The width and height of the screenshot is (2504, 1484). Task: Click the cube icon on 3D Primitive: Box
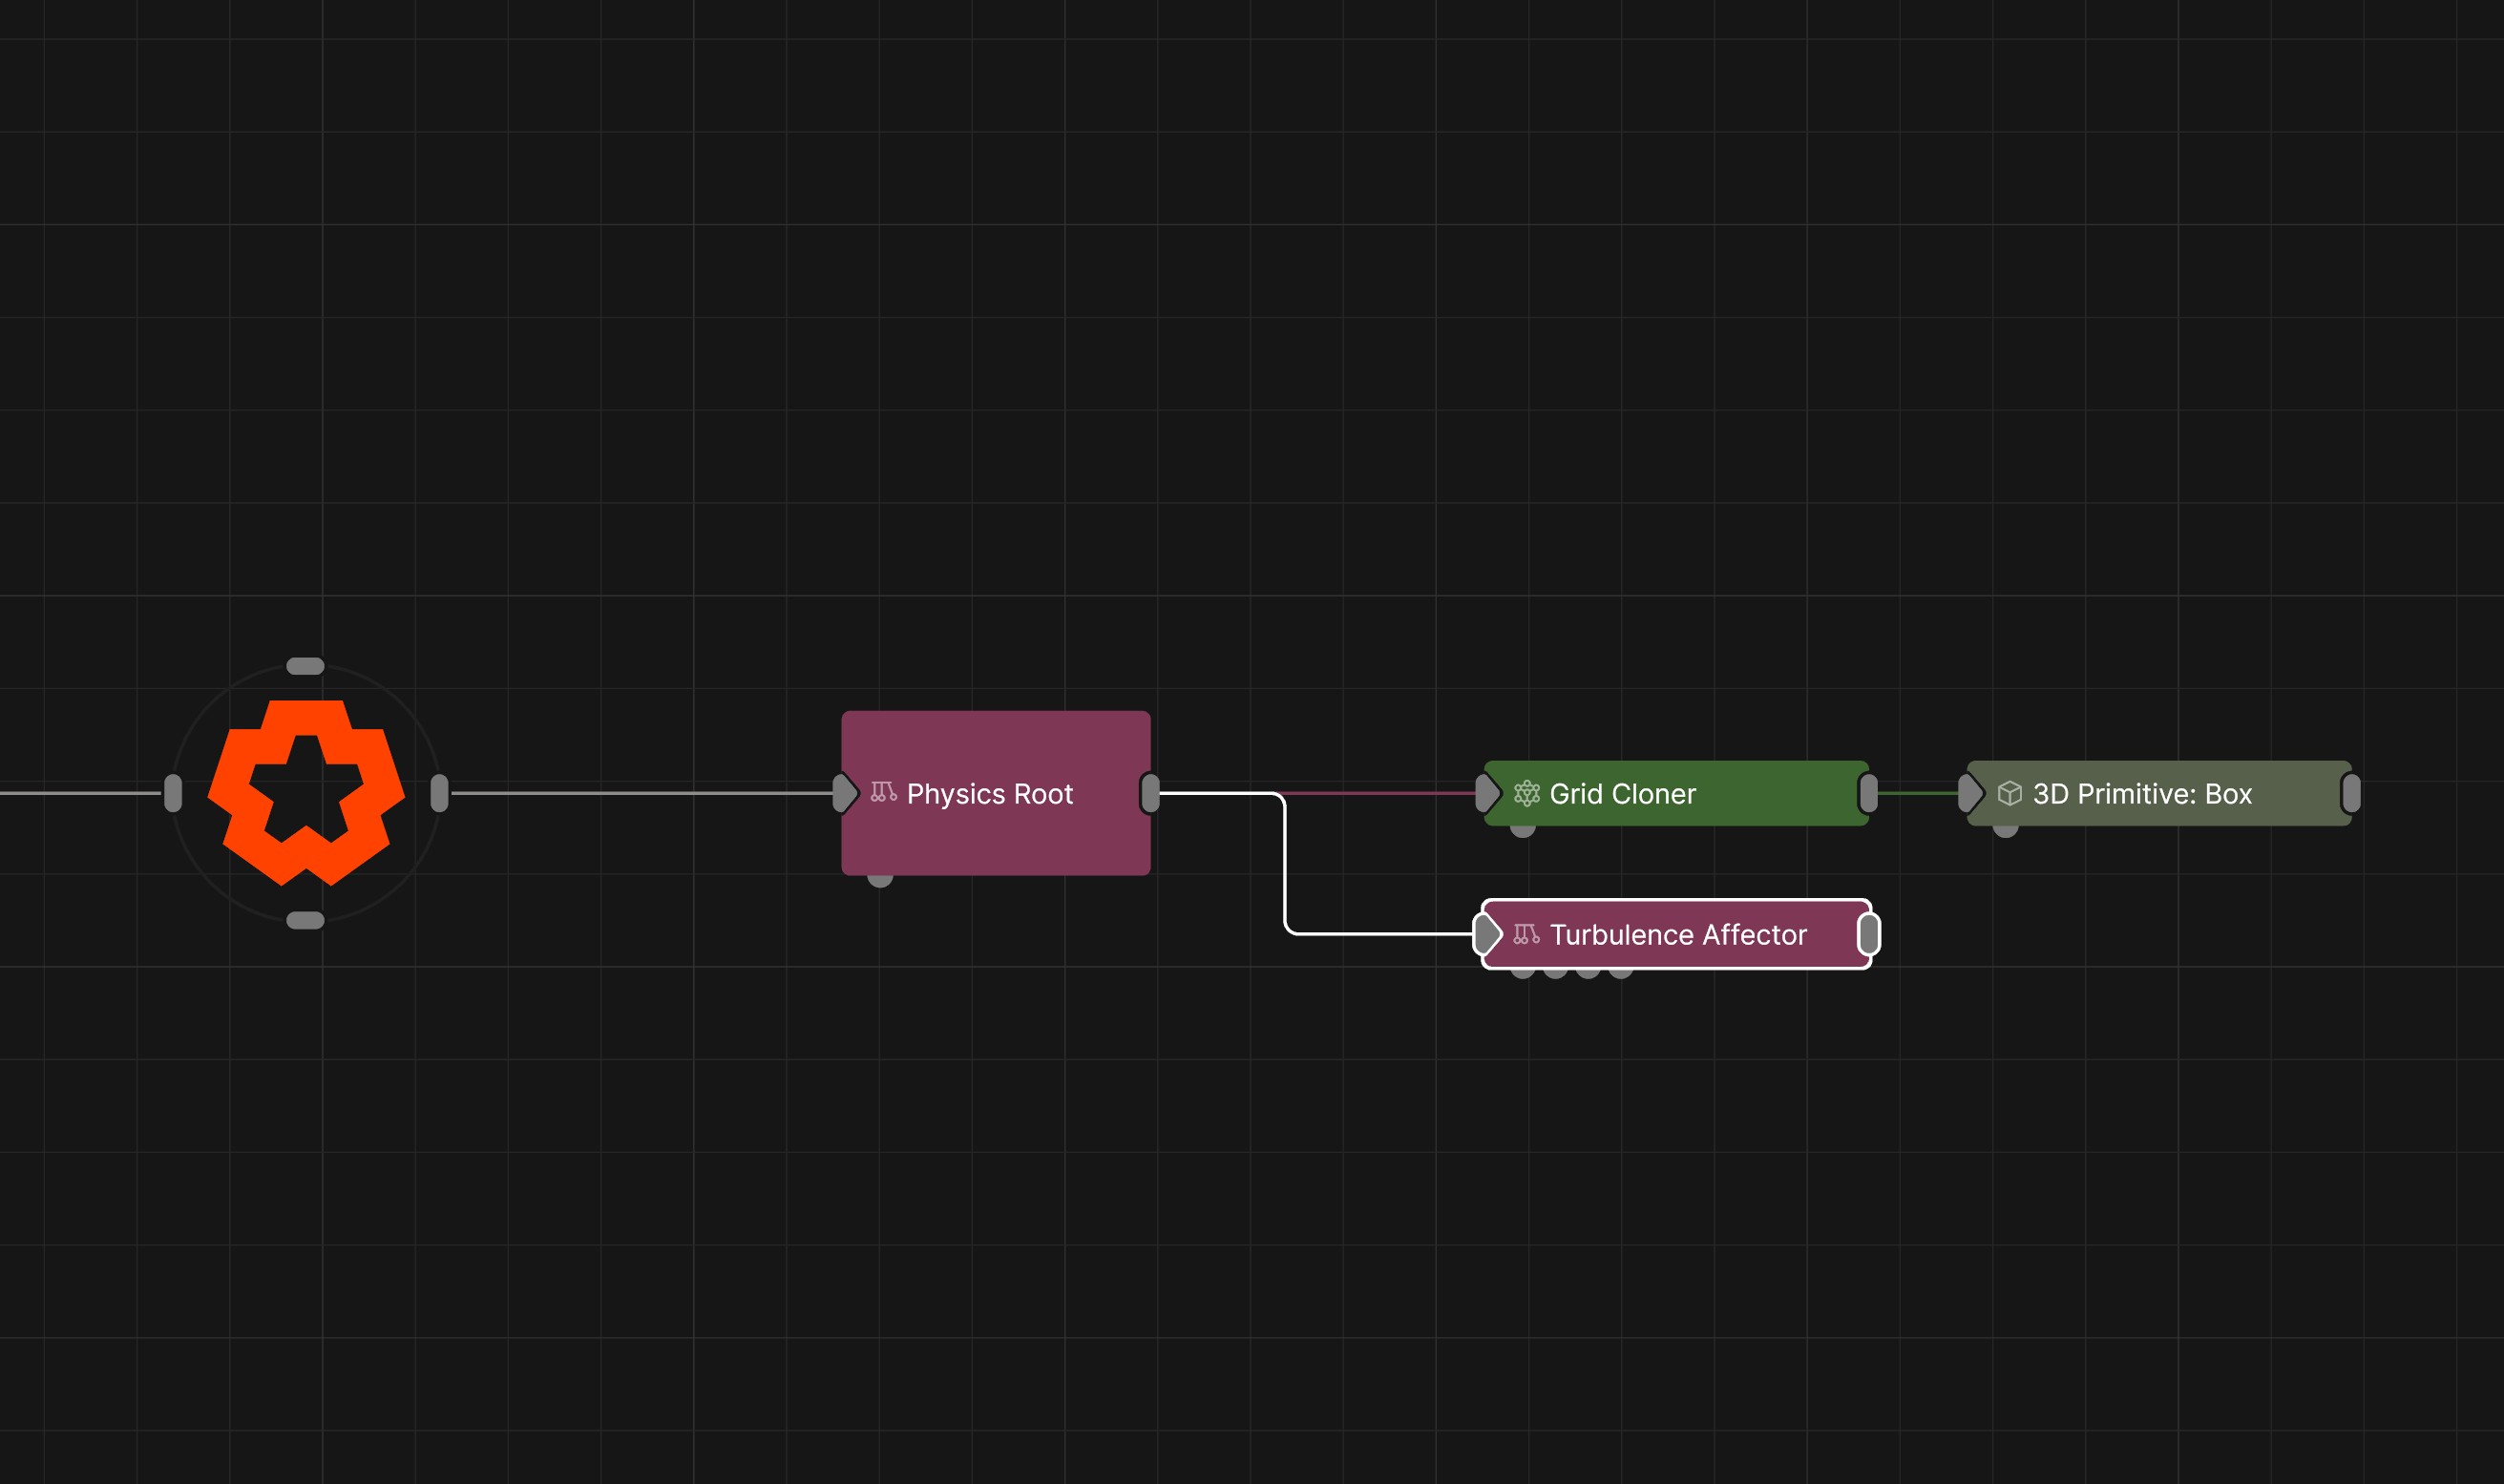(2009, 793)
